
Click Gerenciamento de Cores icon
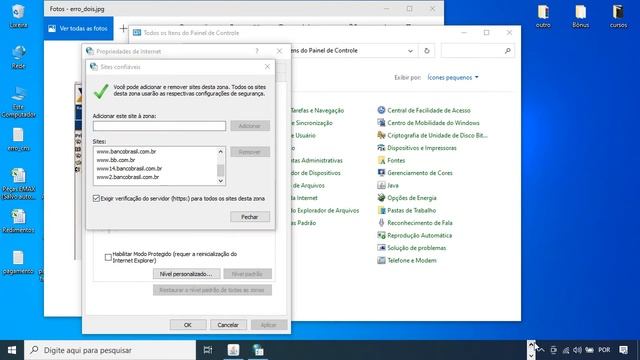coord(381,173)
